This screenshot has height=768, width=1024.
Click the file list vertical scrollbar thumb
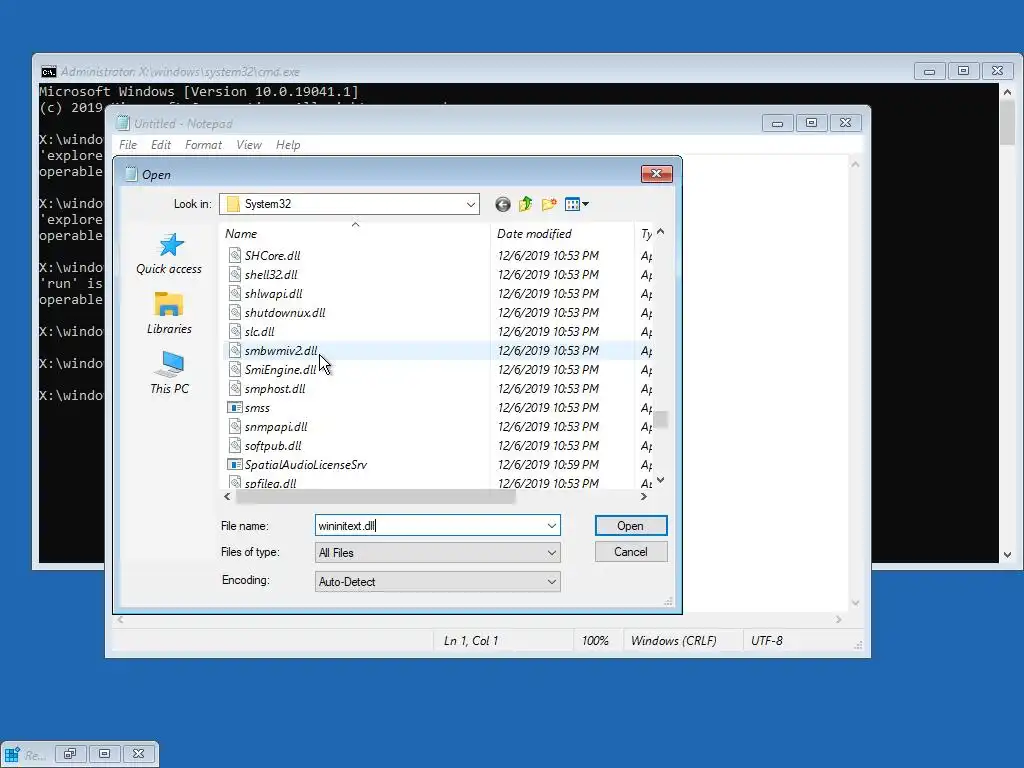coord(661,419)
